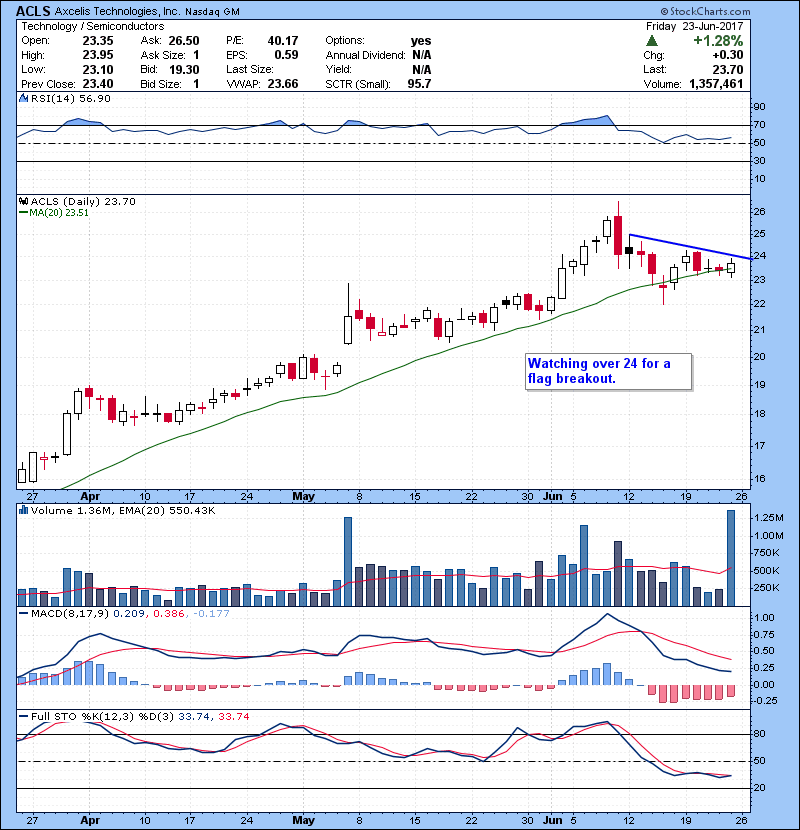Image resolution: width=800 pixels, height=830 pixels.
Task: Click the Ask Size label
Action: (x=163, y=55)
